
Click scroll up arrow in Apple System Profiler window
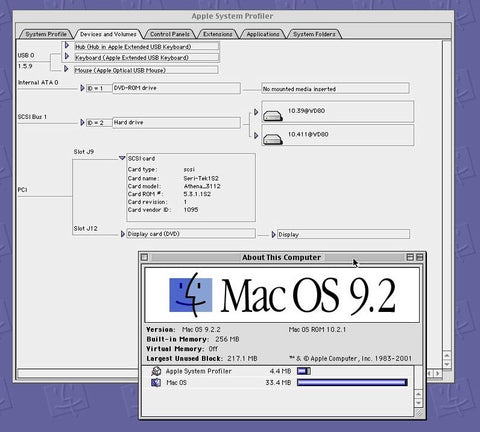pos(447,355)
